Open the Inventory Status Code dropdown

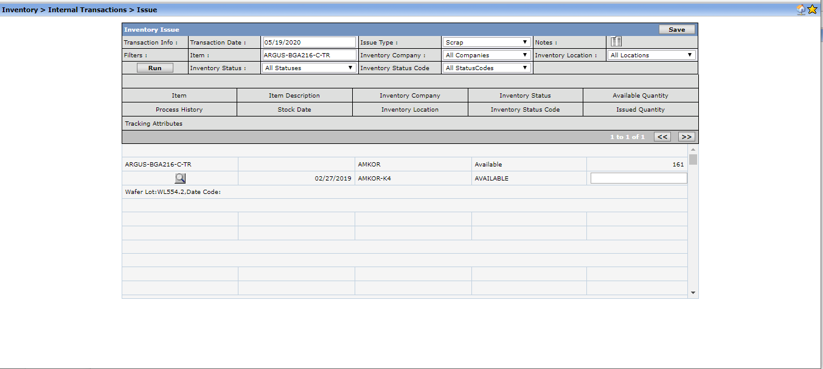tap(486, 68)
